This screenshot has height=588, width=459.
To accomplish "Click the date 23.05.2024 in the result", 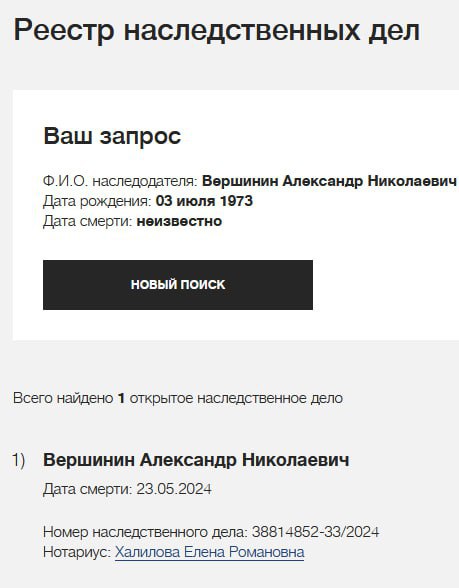I will (x=174, y=489).
